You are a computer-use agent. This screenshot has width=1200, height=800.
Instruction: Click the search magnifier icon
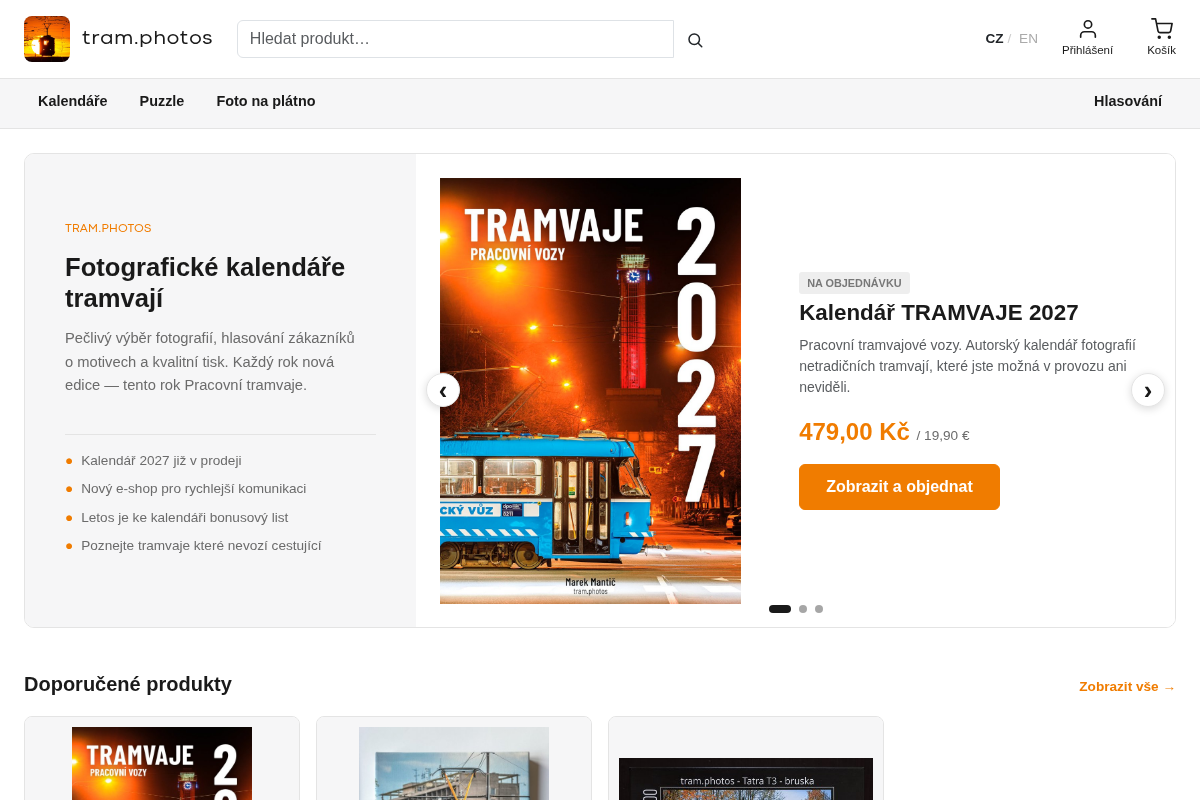click(695, 40)
